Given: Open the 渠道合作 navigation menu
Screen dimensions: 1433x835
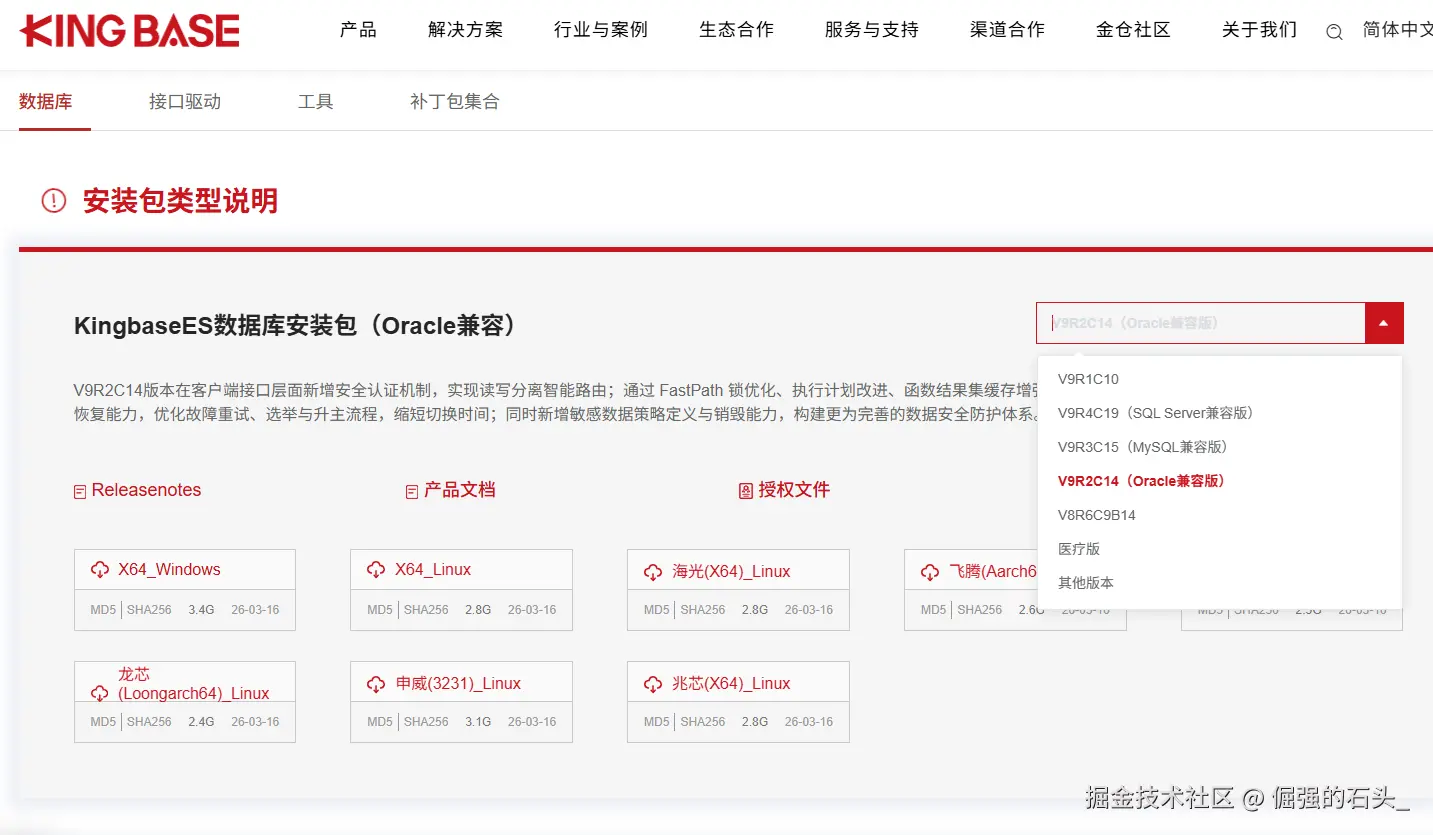Looking at the screenshot, I should pyautogui.click(x=1008, y=30).
